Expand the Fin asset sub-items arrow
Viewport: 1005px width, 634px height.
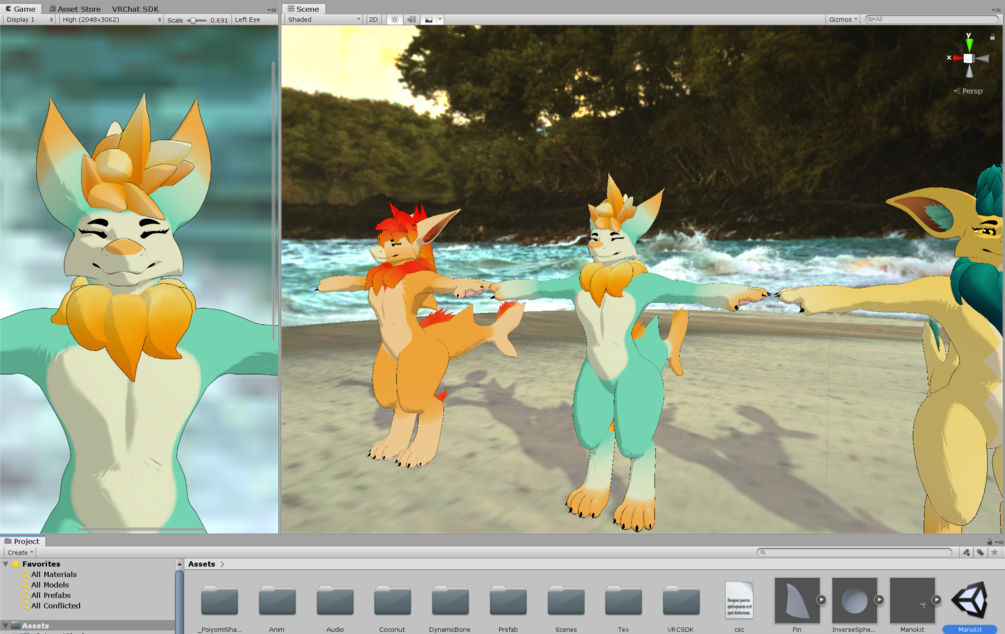[820, 600]
